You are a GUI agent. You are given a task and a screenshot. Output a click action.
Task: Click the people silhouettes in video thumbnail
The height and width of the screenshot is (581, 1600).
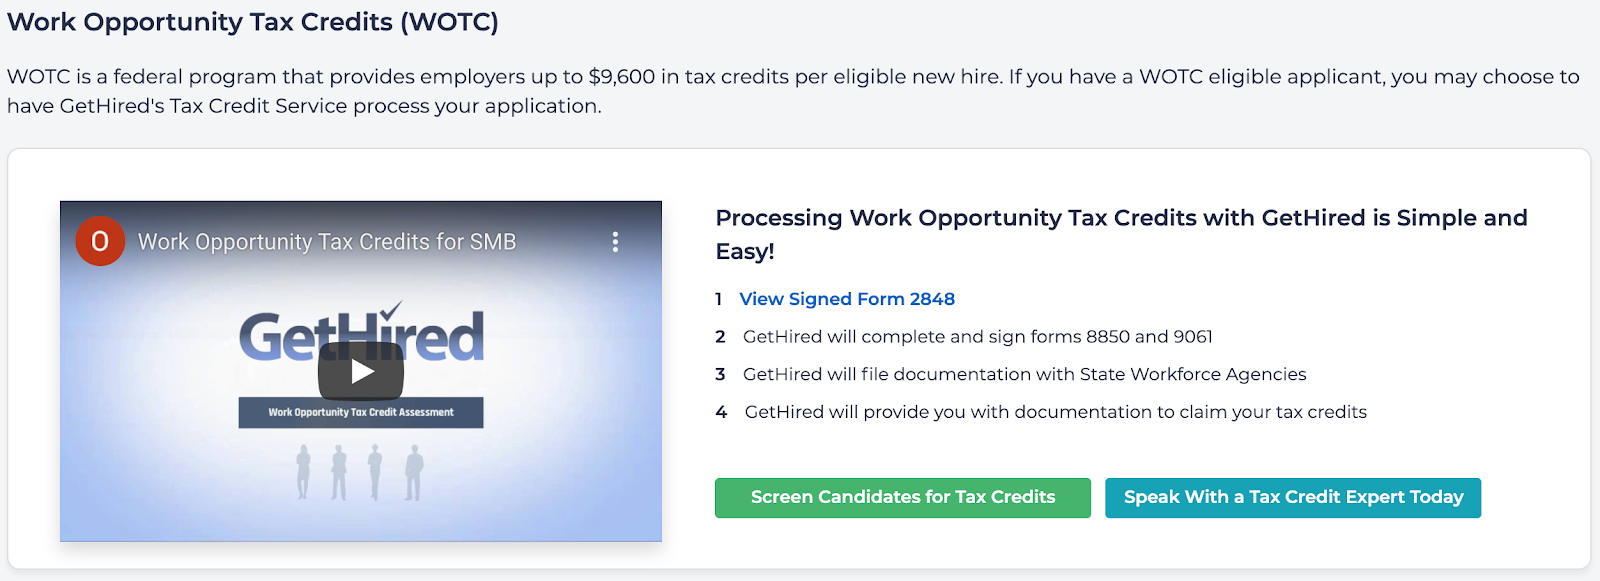click(360, 472)
